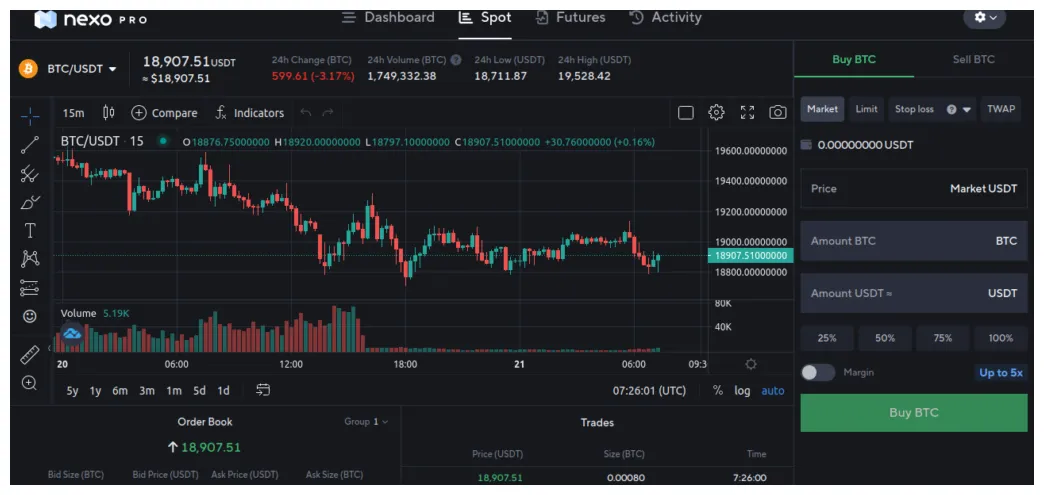The width and height of the screenshot is (1044, 495).
Task: Switch to the Sell BTC tab
Action: [x=973, y=59]
